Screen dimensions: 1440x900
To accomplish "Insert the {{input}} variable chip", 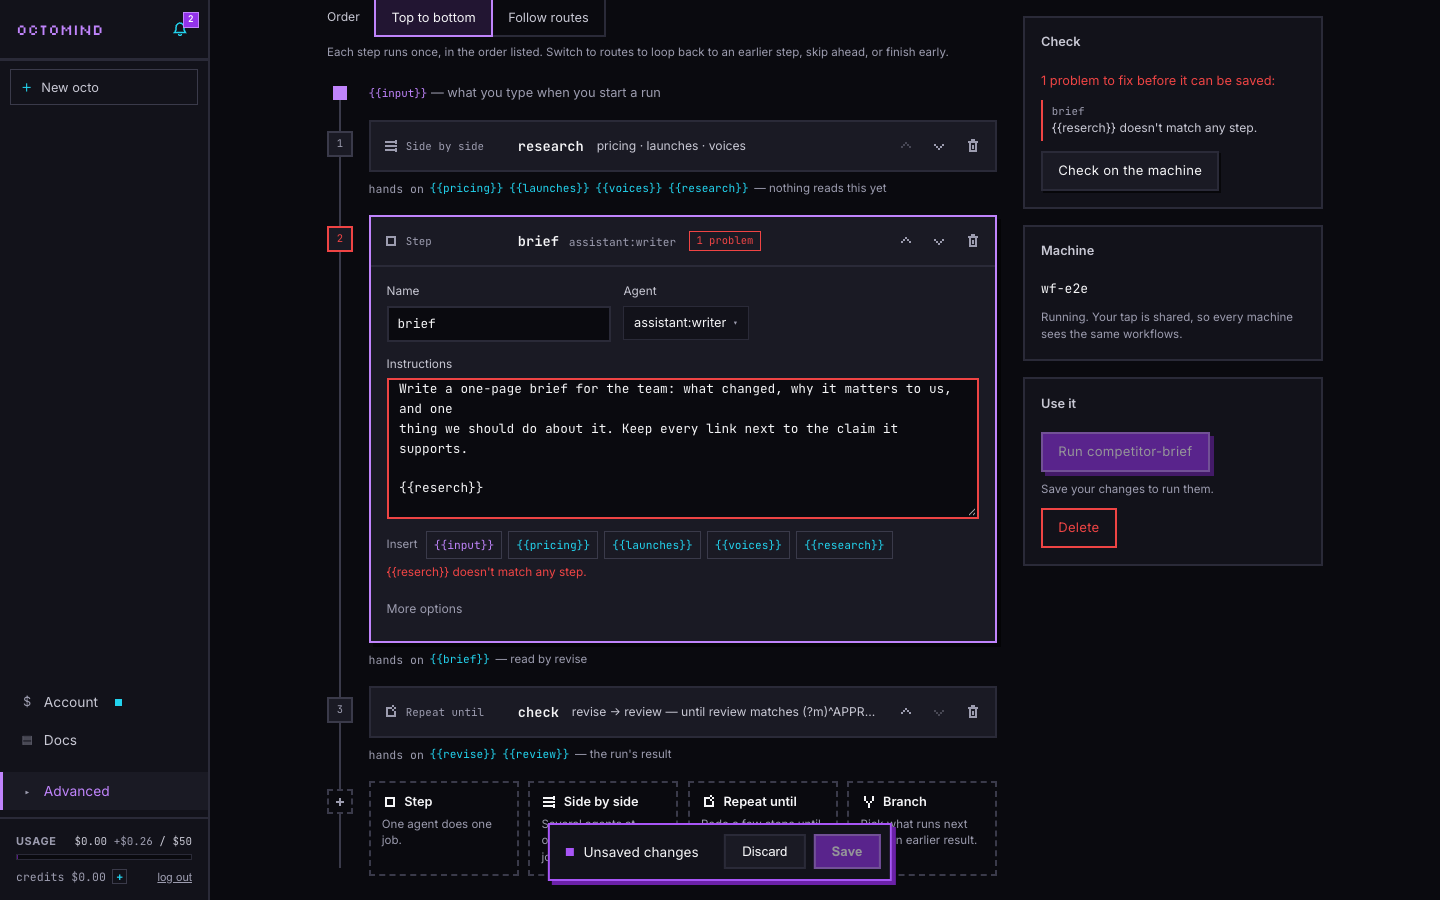I will [x=464, y=545].
